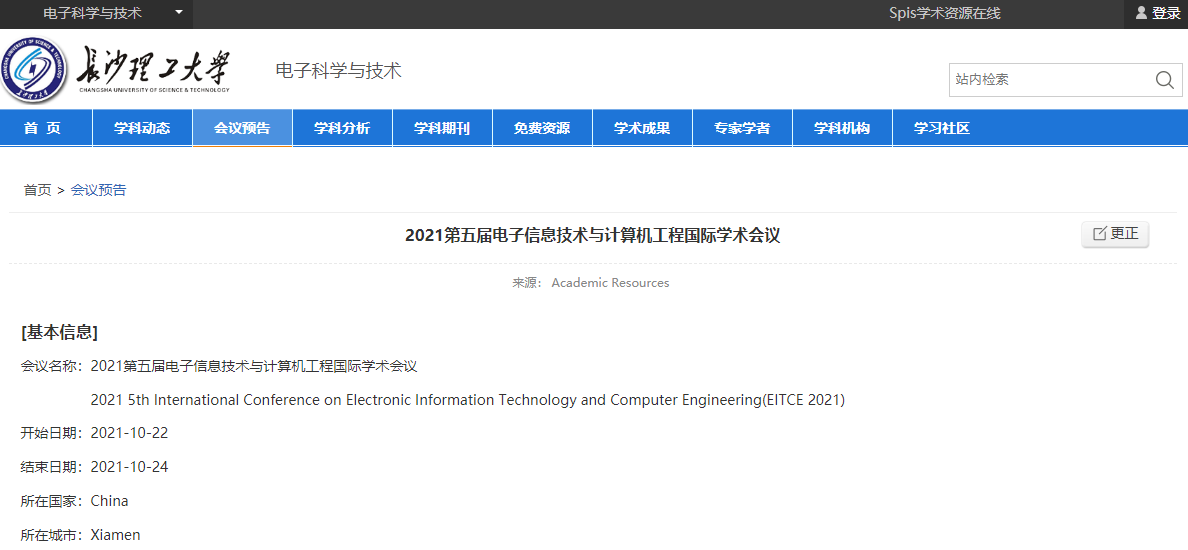The image size is (1188, 550).
Task: Click the 会议名称 label
Action: 51,367
